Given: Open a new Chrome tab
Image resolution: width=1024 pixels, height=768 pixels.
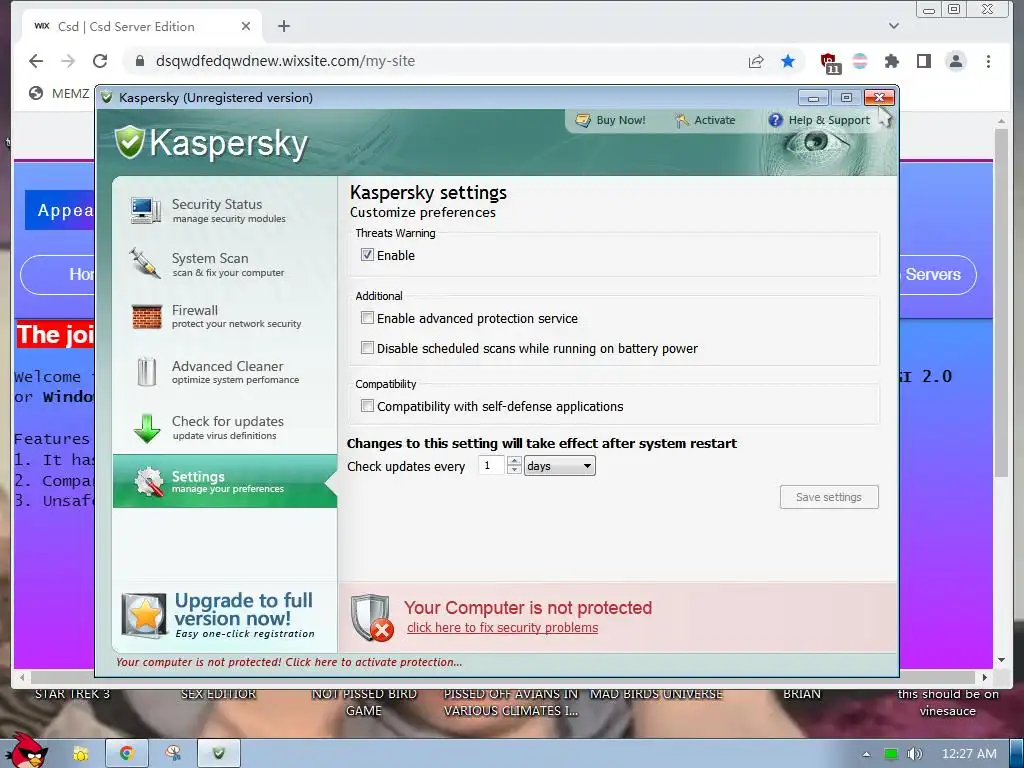Looking at the screenshot, I should 283,26.
